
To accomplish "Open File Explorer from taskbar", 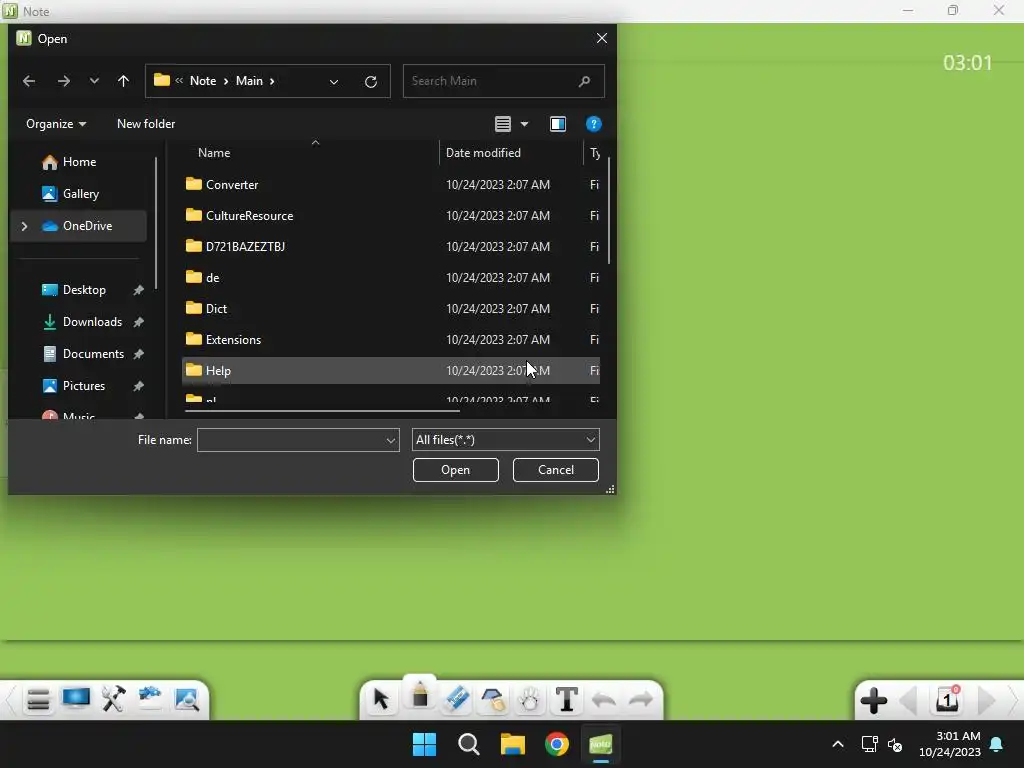I will pyautogui.click(x=513, y=744).
